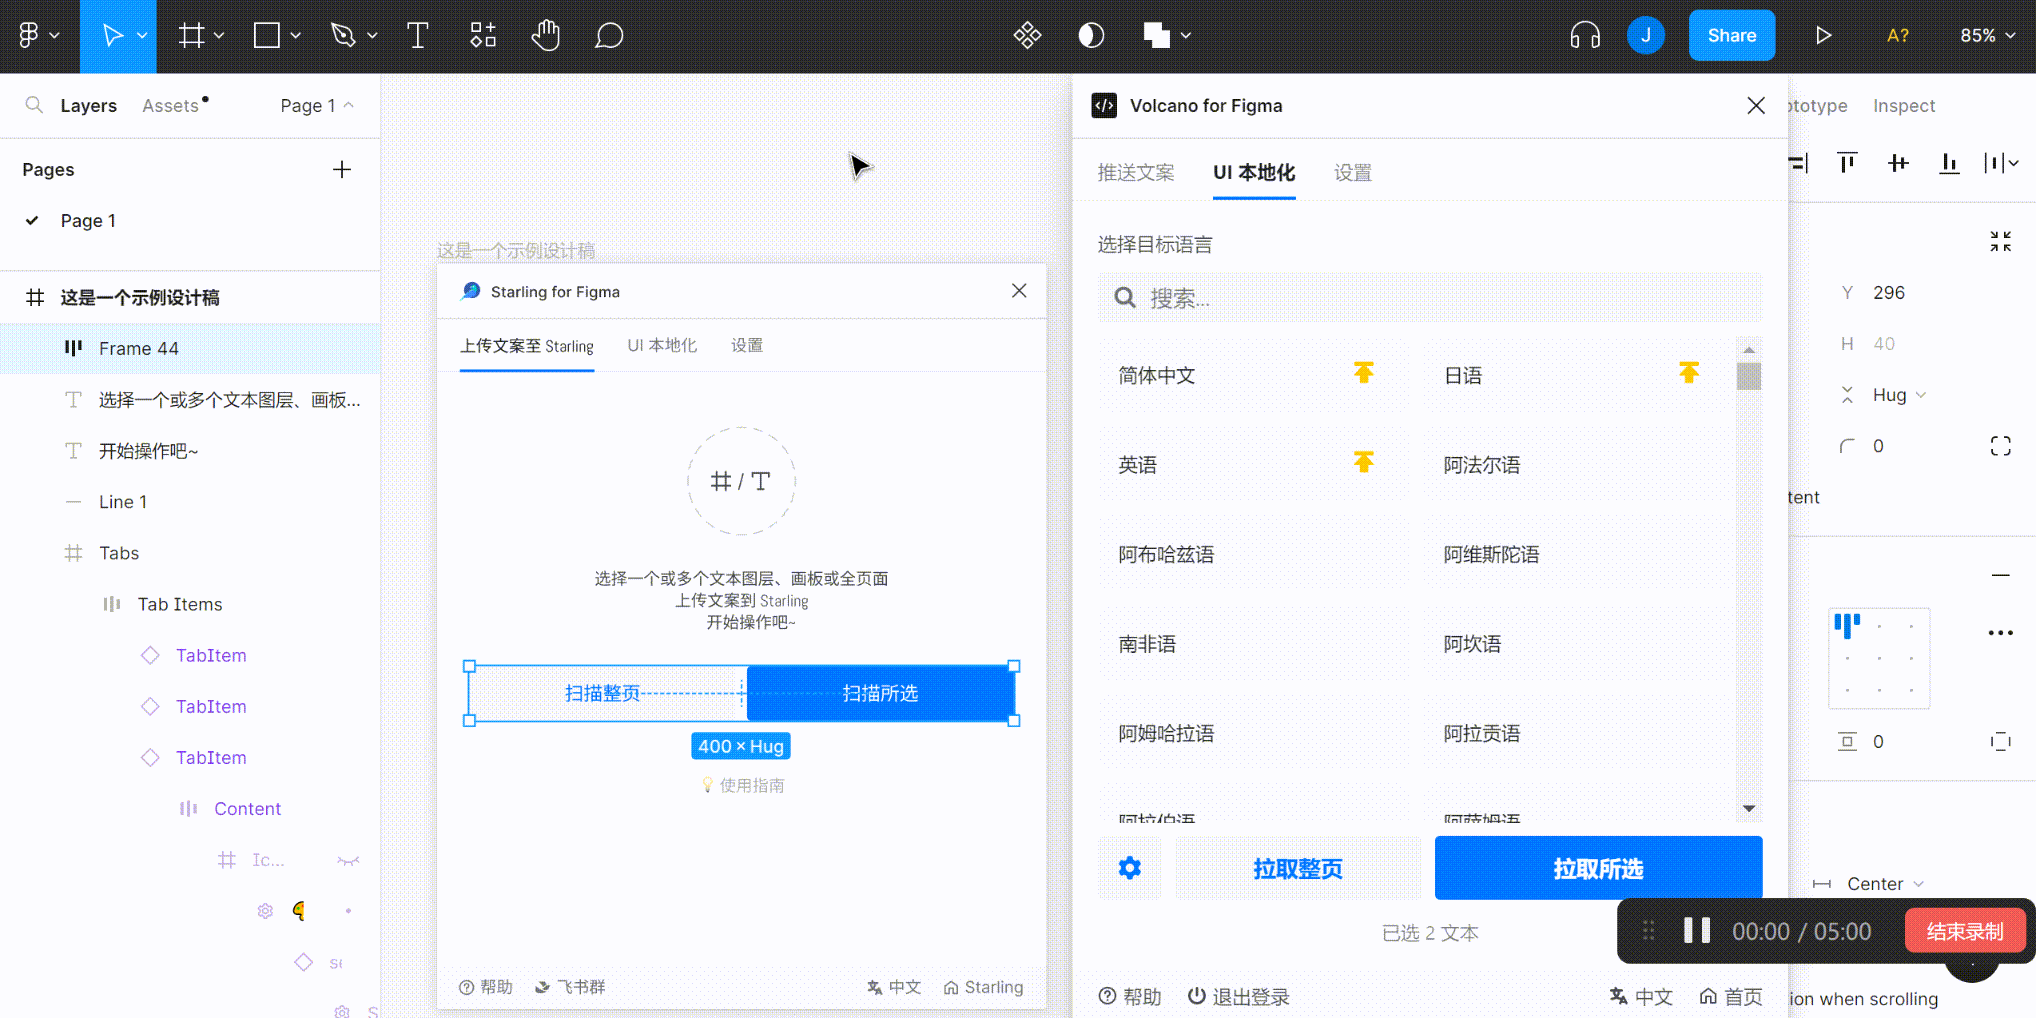2036x1018 pixels.
Task: Pin 简体中文 language to top
Action: 1363,374
